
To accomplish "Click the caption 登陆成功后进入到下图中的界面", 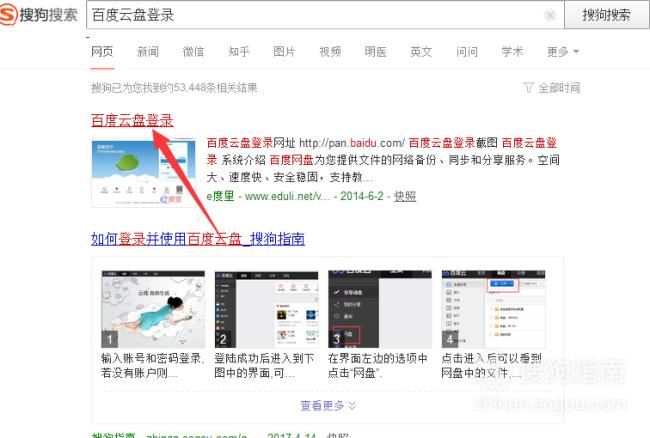I will [264, 365].
